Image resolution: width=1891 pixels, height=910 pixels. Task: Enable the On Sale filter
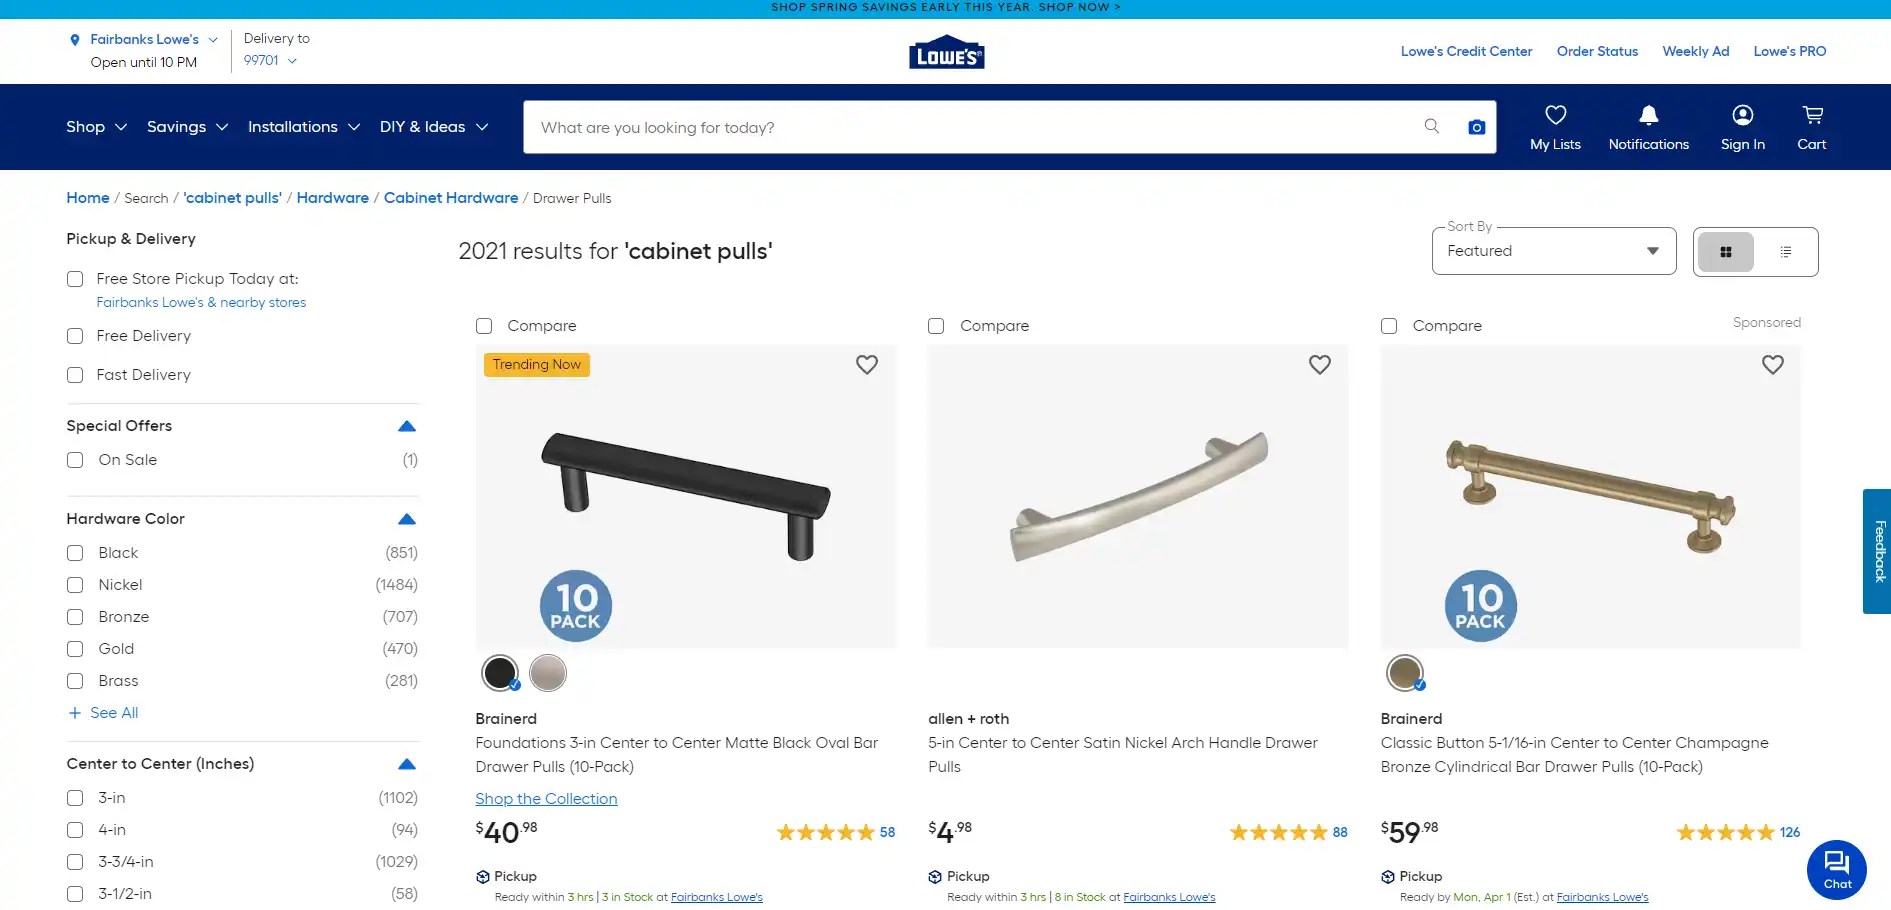point(74,460)
